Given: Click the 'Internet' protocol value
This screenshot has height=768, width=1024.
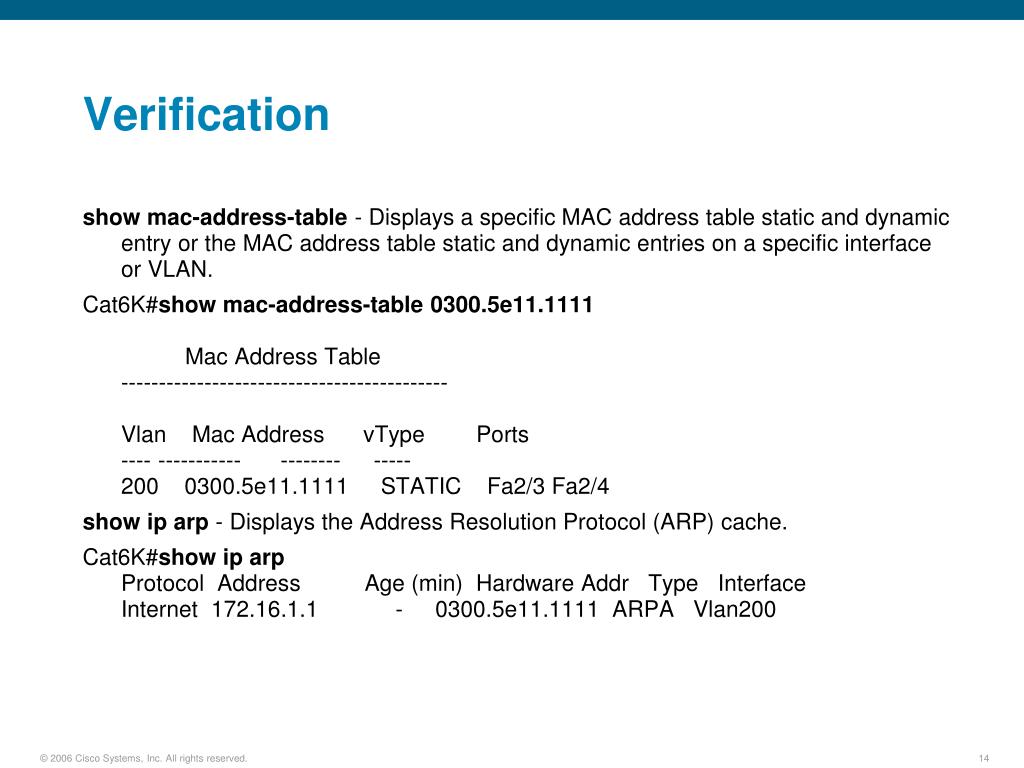Looking at the screenshot, I should [x=159, y=609].
